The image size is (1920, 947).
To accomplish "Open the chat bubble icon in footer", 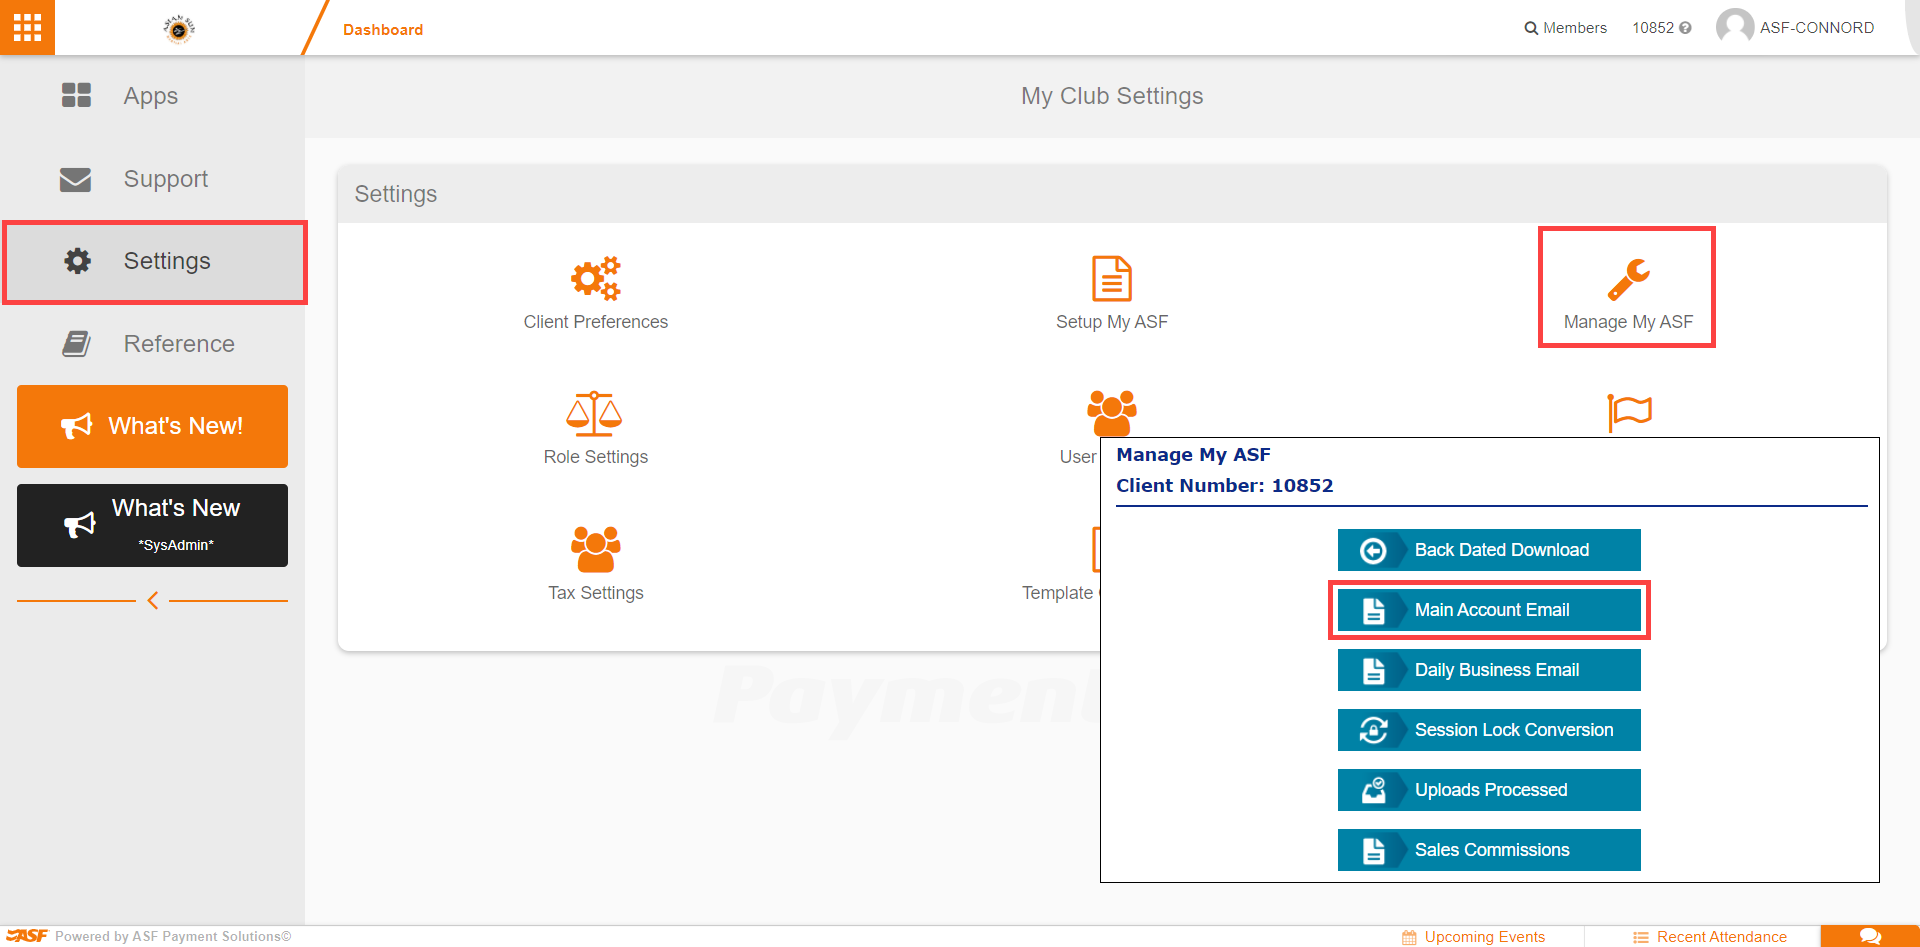I will pyautogui.click(x=1870, y=936).
